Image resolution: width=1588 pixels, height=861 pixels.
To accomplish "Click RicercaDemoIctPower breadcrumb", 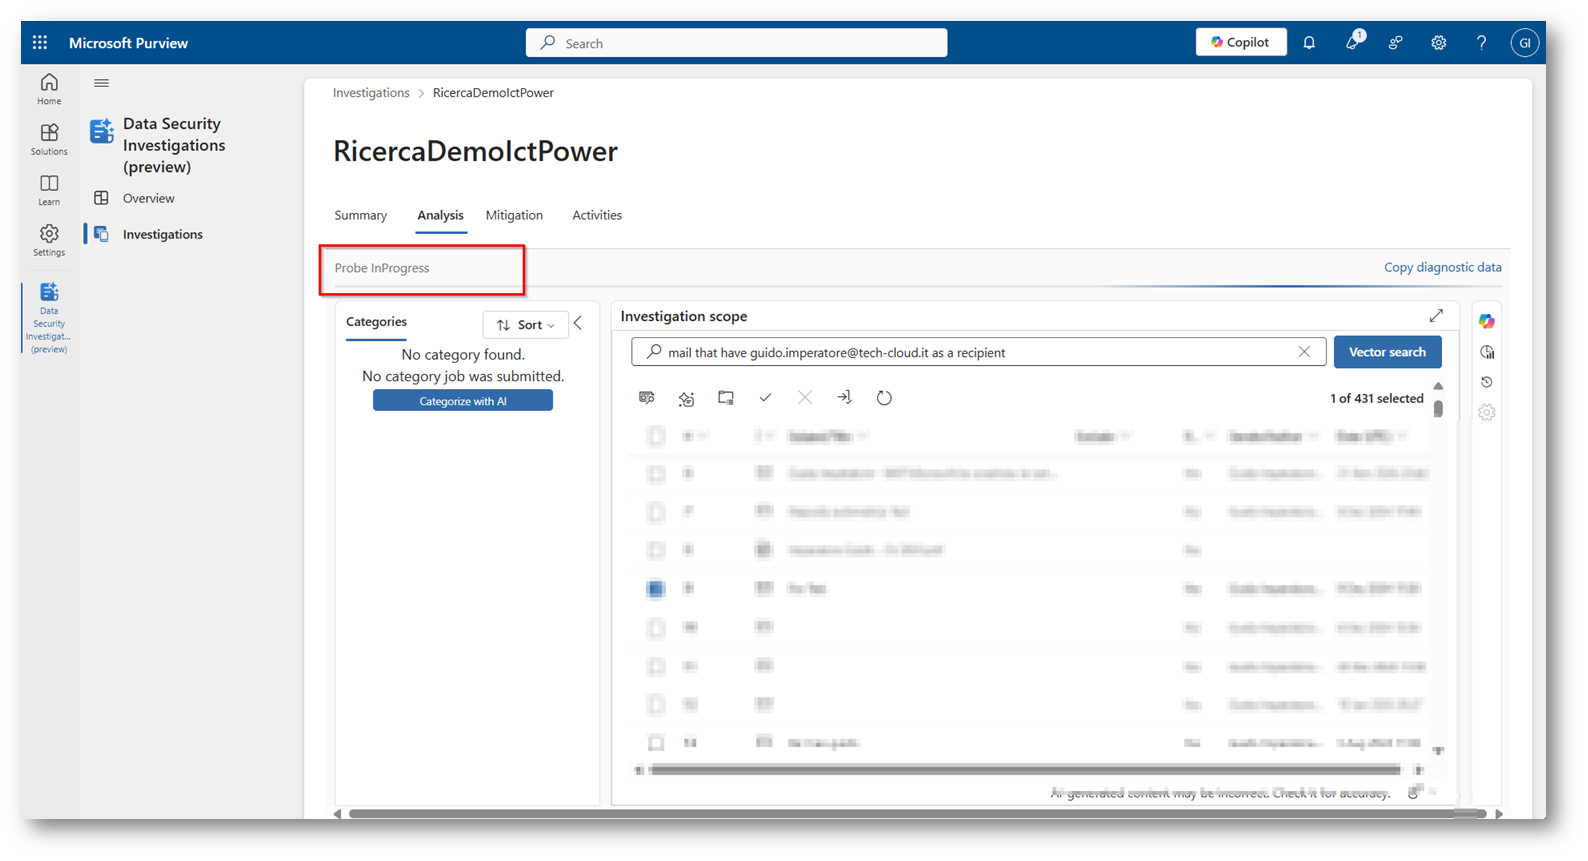I will pos(493,93).
